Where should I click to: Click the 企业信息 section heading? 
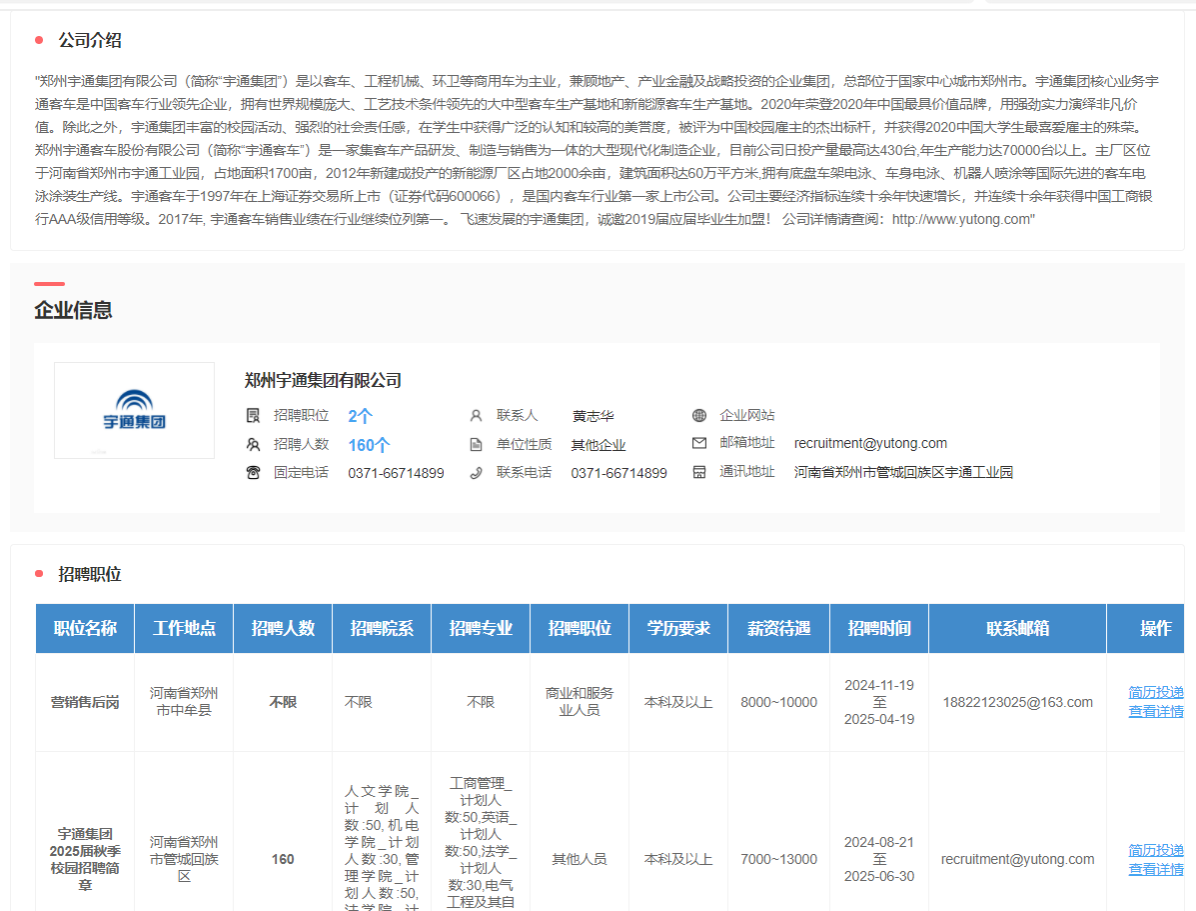73,310
